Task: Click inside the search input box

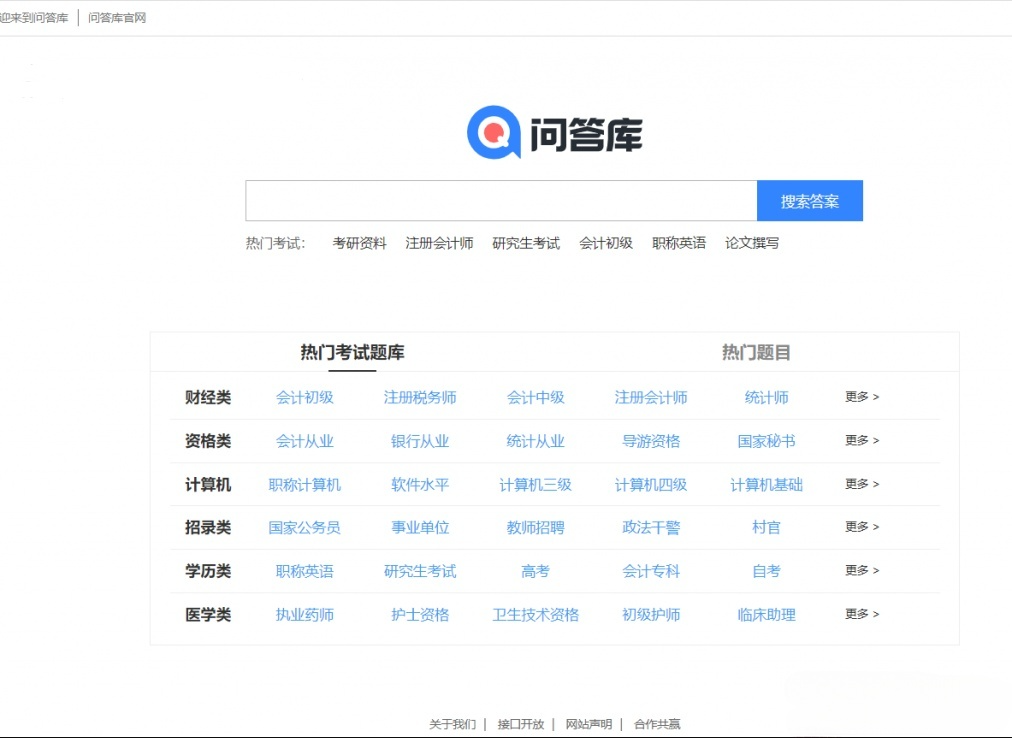Action: [500, 200]
